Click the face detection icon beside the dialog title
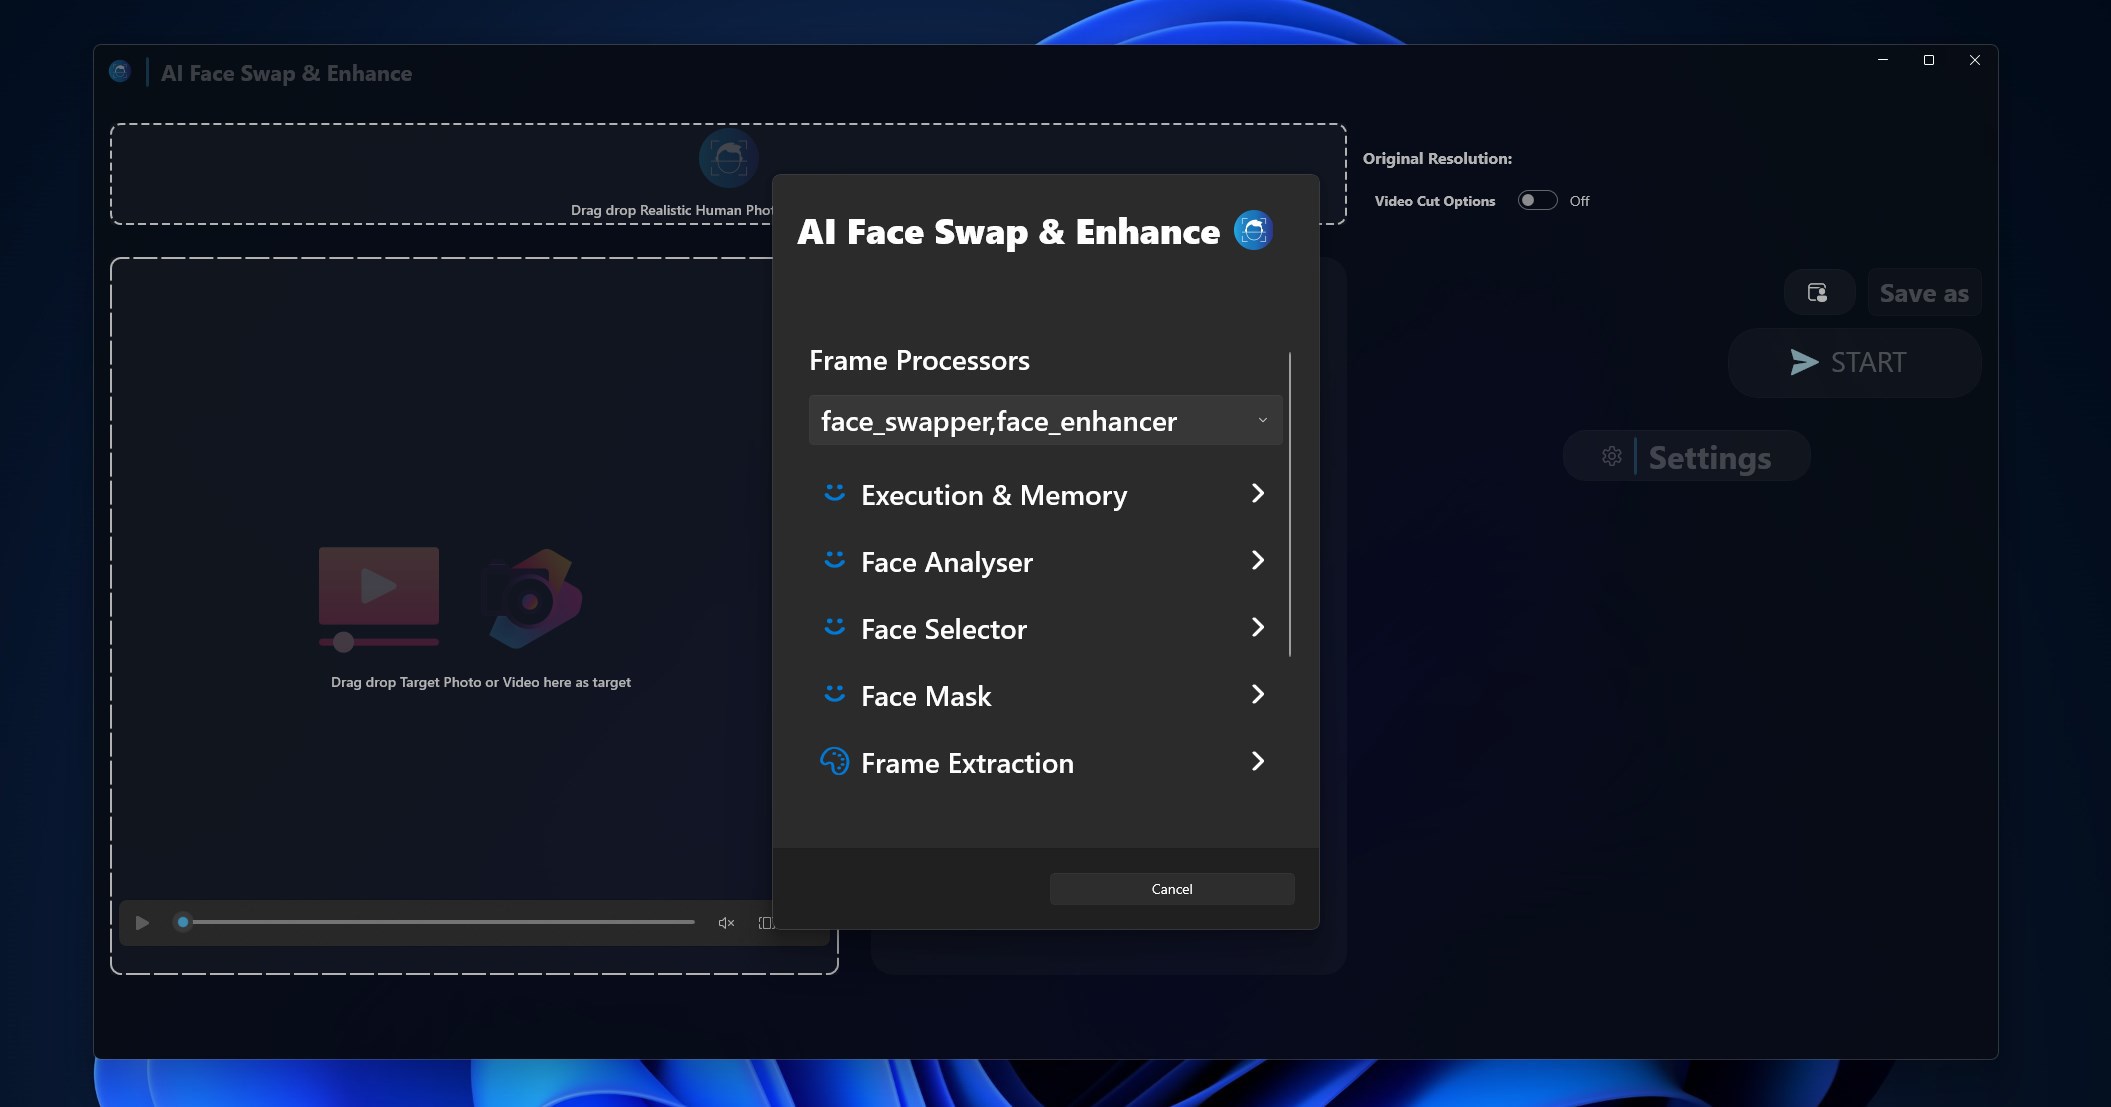2111x1107 pixels. (x=1253, y=230)
